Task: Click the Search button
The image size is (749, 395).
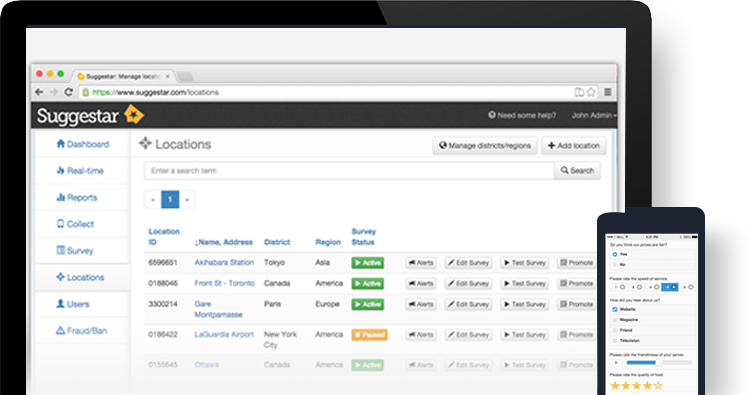Action: pyautogui.click(x=577, y=171)
